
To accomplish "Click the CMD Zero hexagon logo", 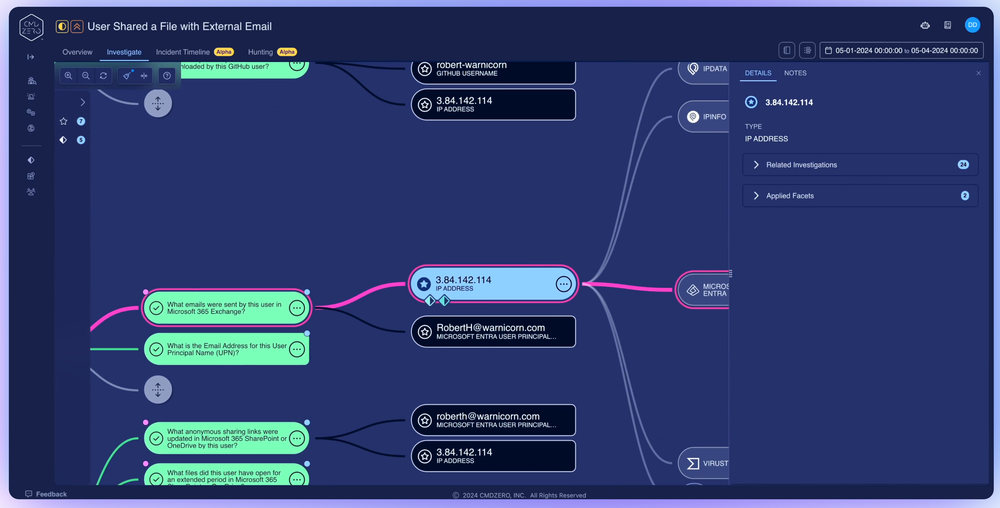I will (31, 27).
